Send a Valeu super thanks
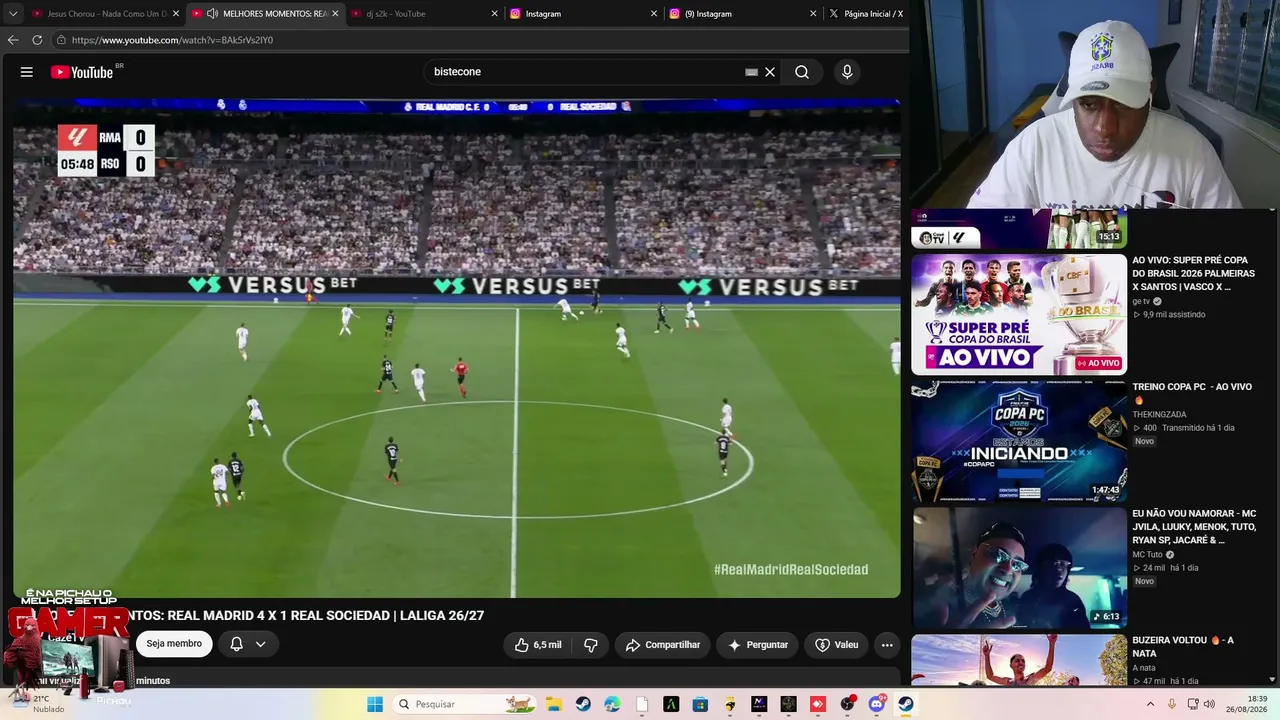Image resolution: width=1280 pixels, height=720 pixels. pyautogui.click(x=837, y=645)
